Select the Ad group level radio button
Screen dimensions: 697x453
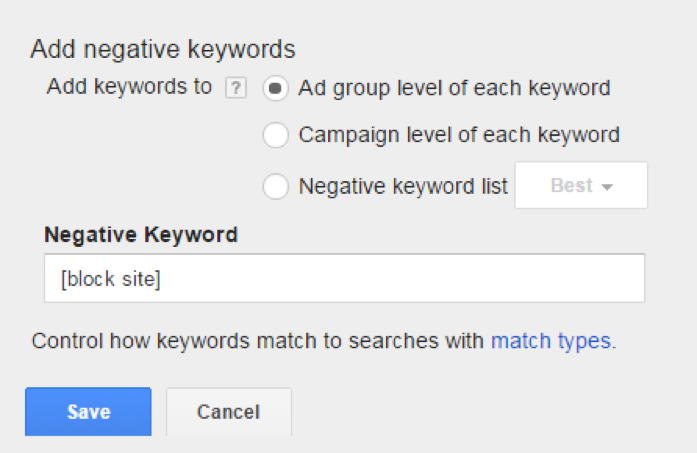pos(276,88)
